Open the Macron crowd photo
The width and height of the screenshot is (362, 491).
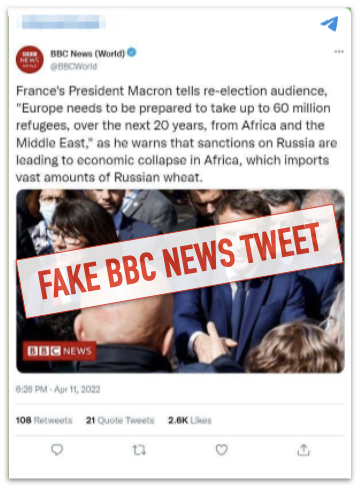point(180,281)
